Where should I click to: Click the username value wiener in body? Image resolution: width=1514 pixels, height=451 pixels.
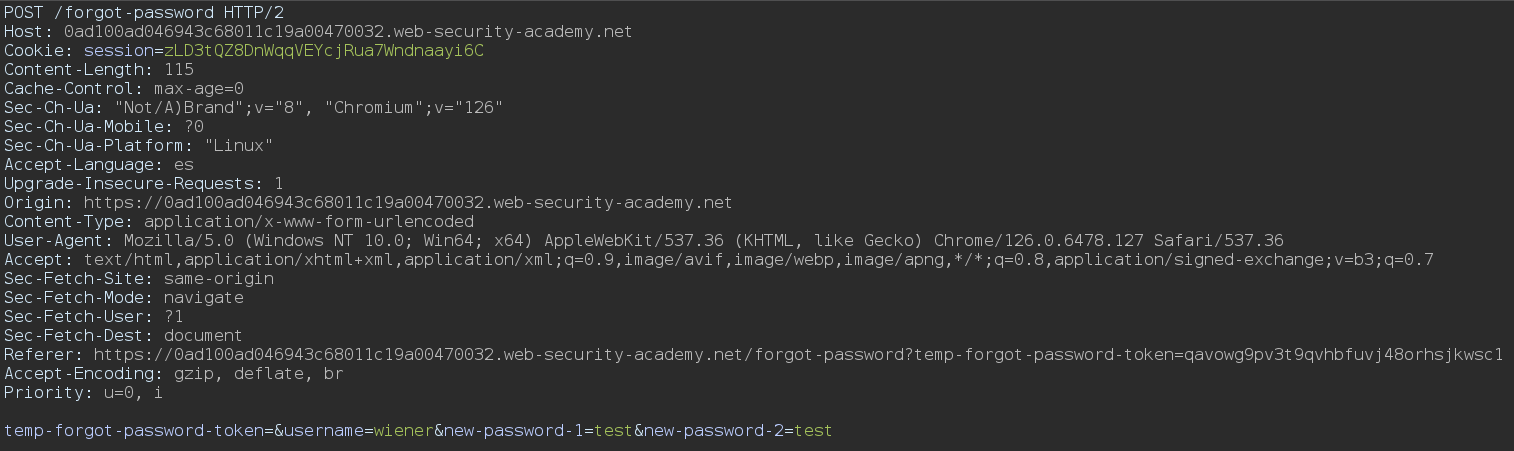click(x=403, y=430)
